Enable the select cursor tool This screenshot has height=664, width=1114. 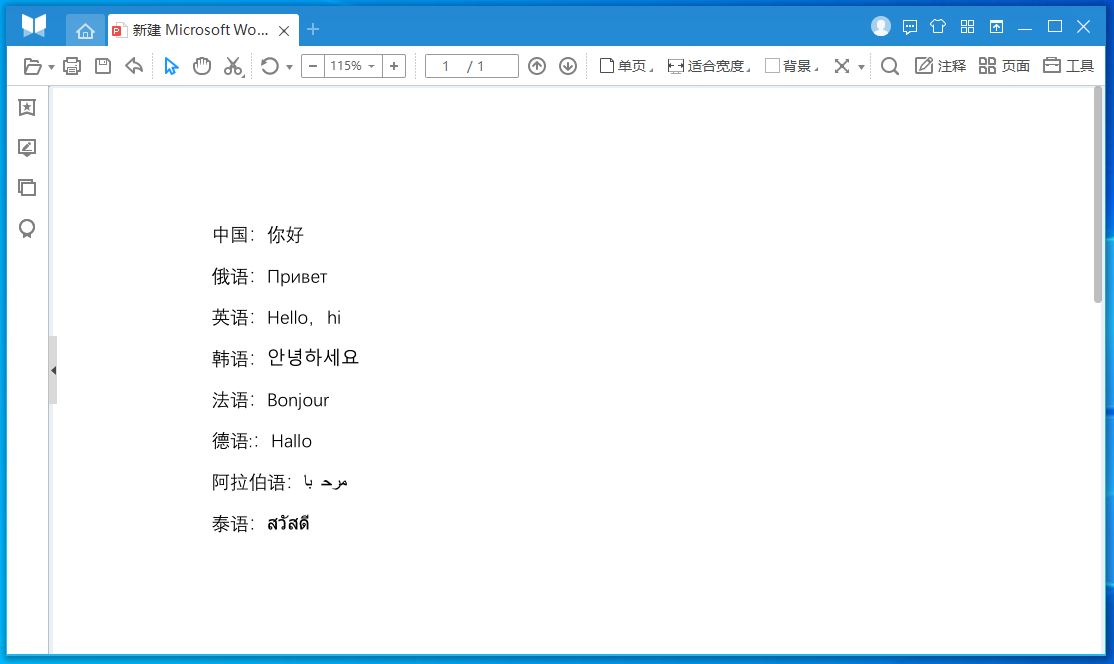pos(171,65)
